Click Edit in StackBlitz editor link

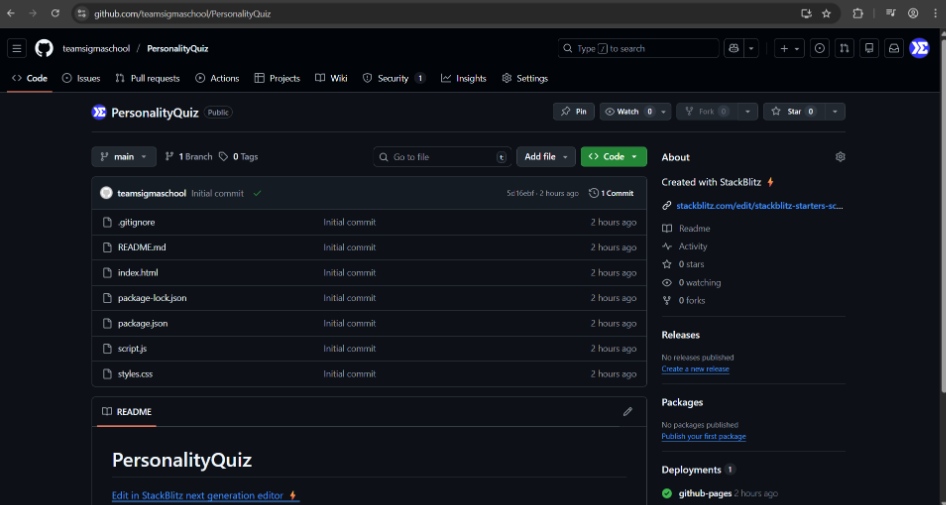point(206,495)
